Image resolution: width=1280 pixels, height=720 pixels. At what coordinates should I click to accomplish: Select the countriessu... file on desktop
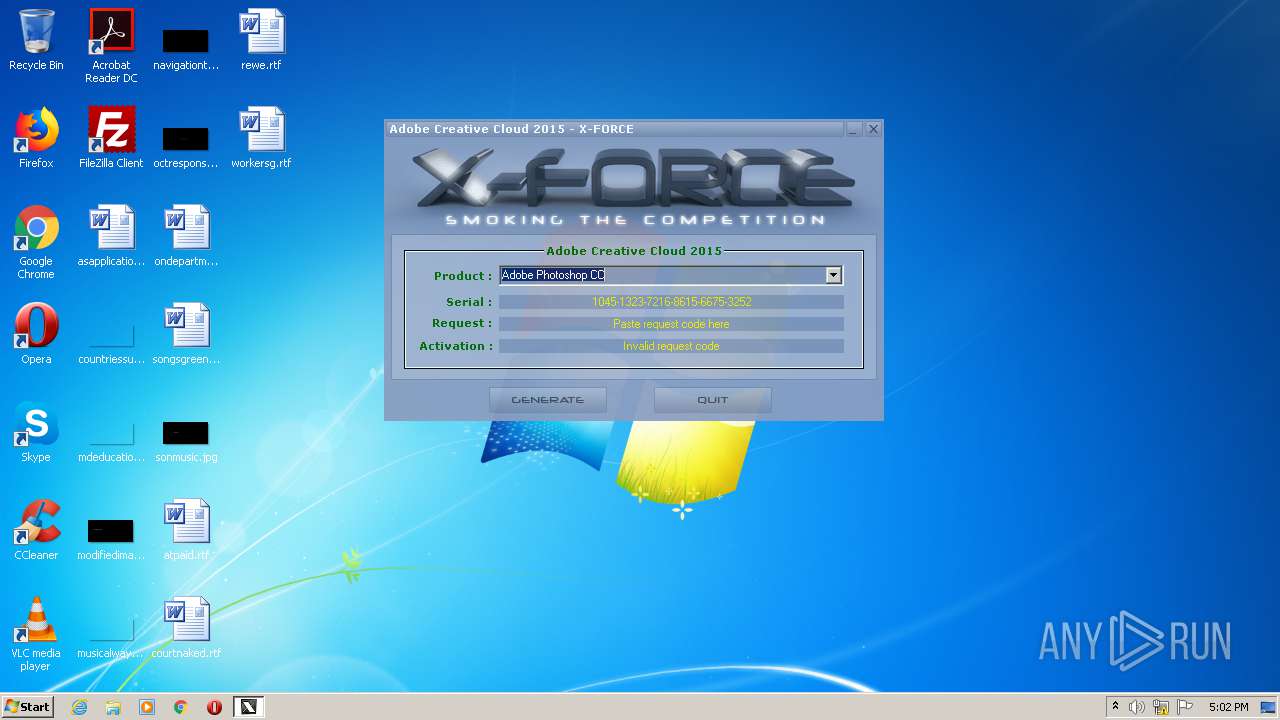(x=111, y=343)
